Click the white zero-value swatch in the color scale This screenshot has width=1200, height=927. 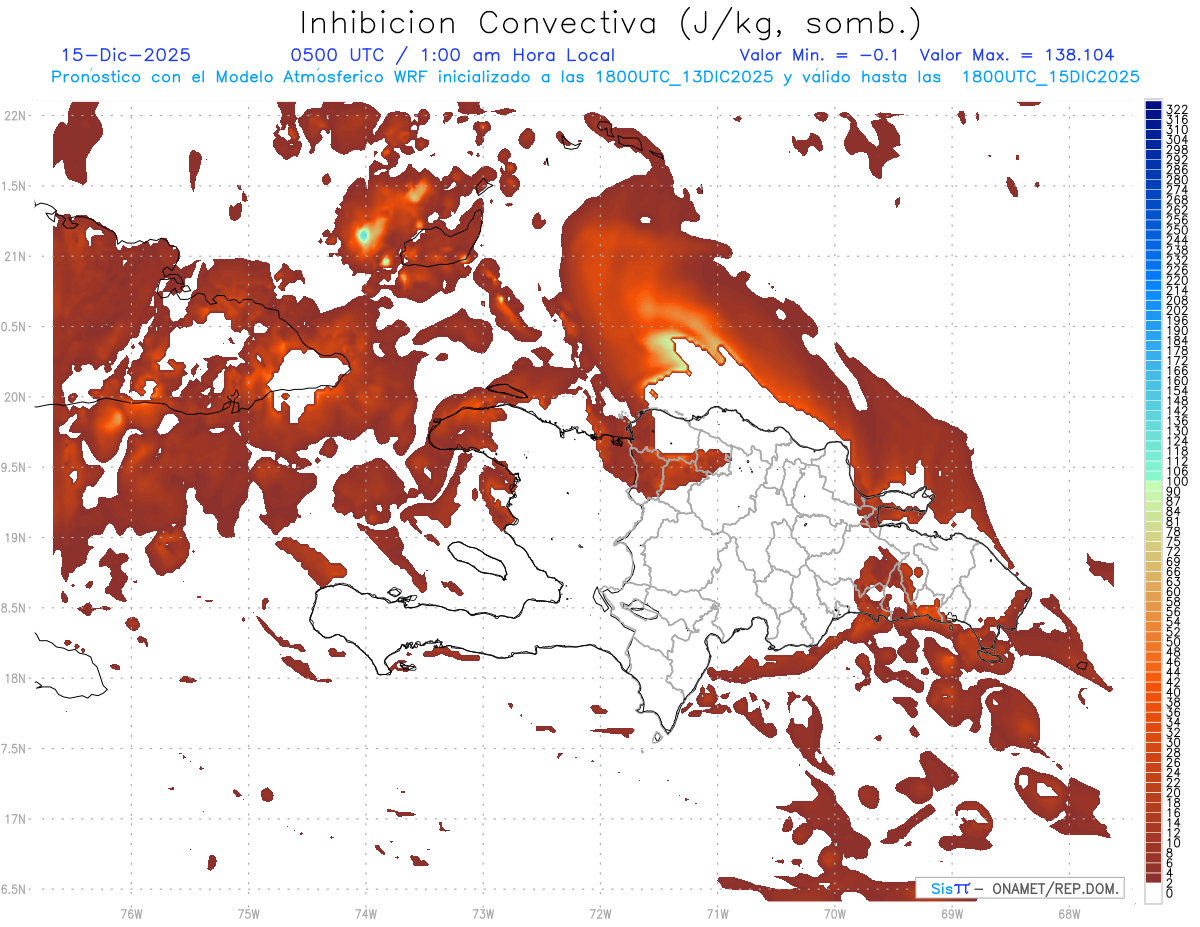point(1154,895)
